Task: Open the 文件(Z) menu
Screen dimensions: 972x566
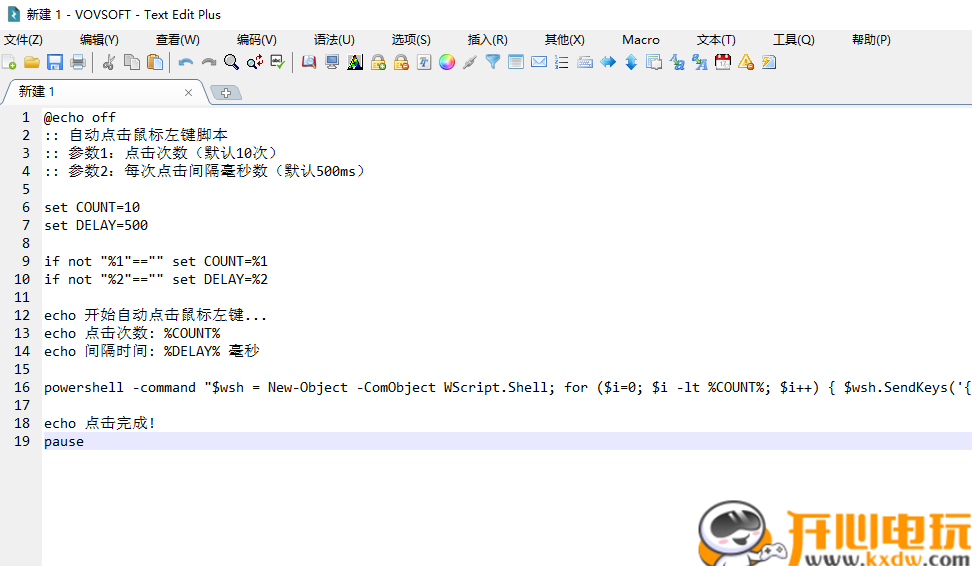Action: pyautogui.click(x=23, y=40)
